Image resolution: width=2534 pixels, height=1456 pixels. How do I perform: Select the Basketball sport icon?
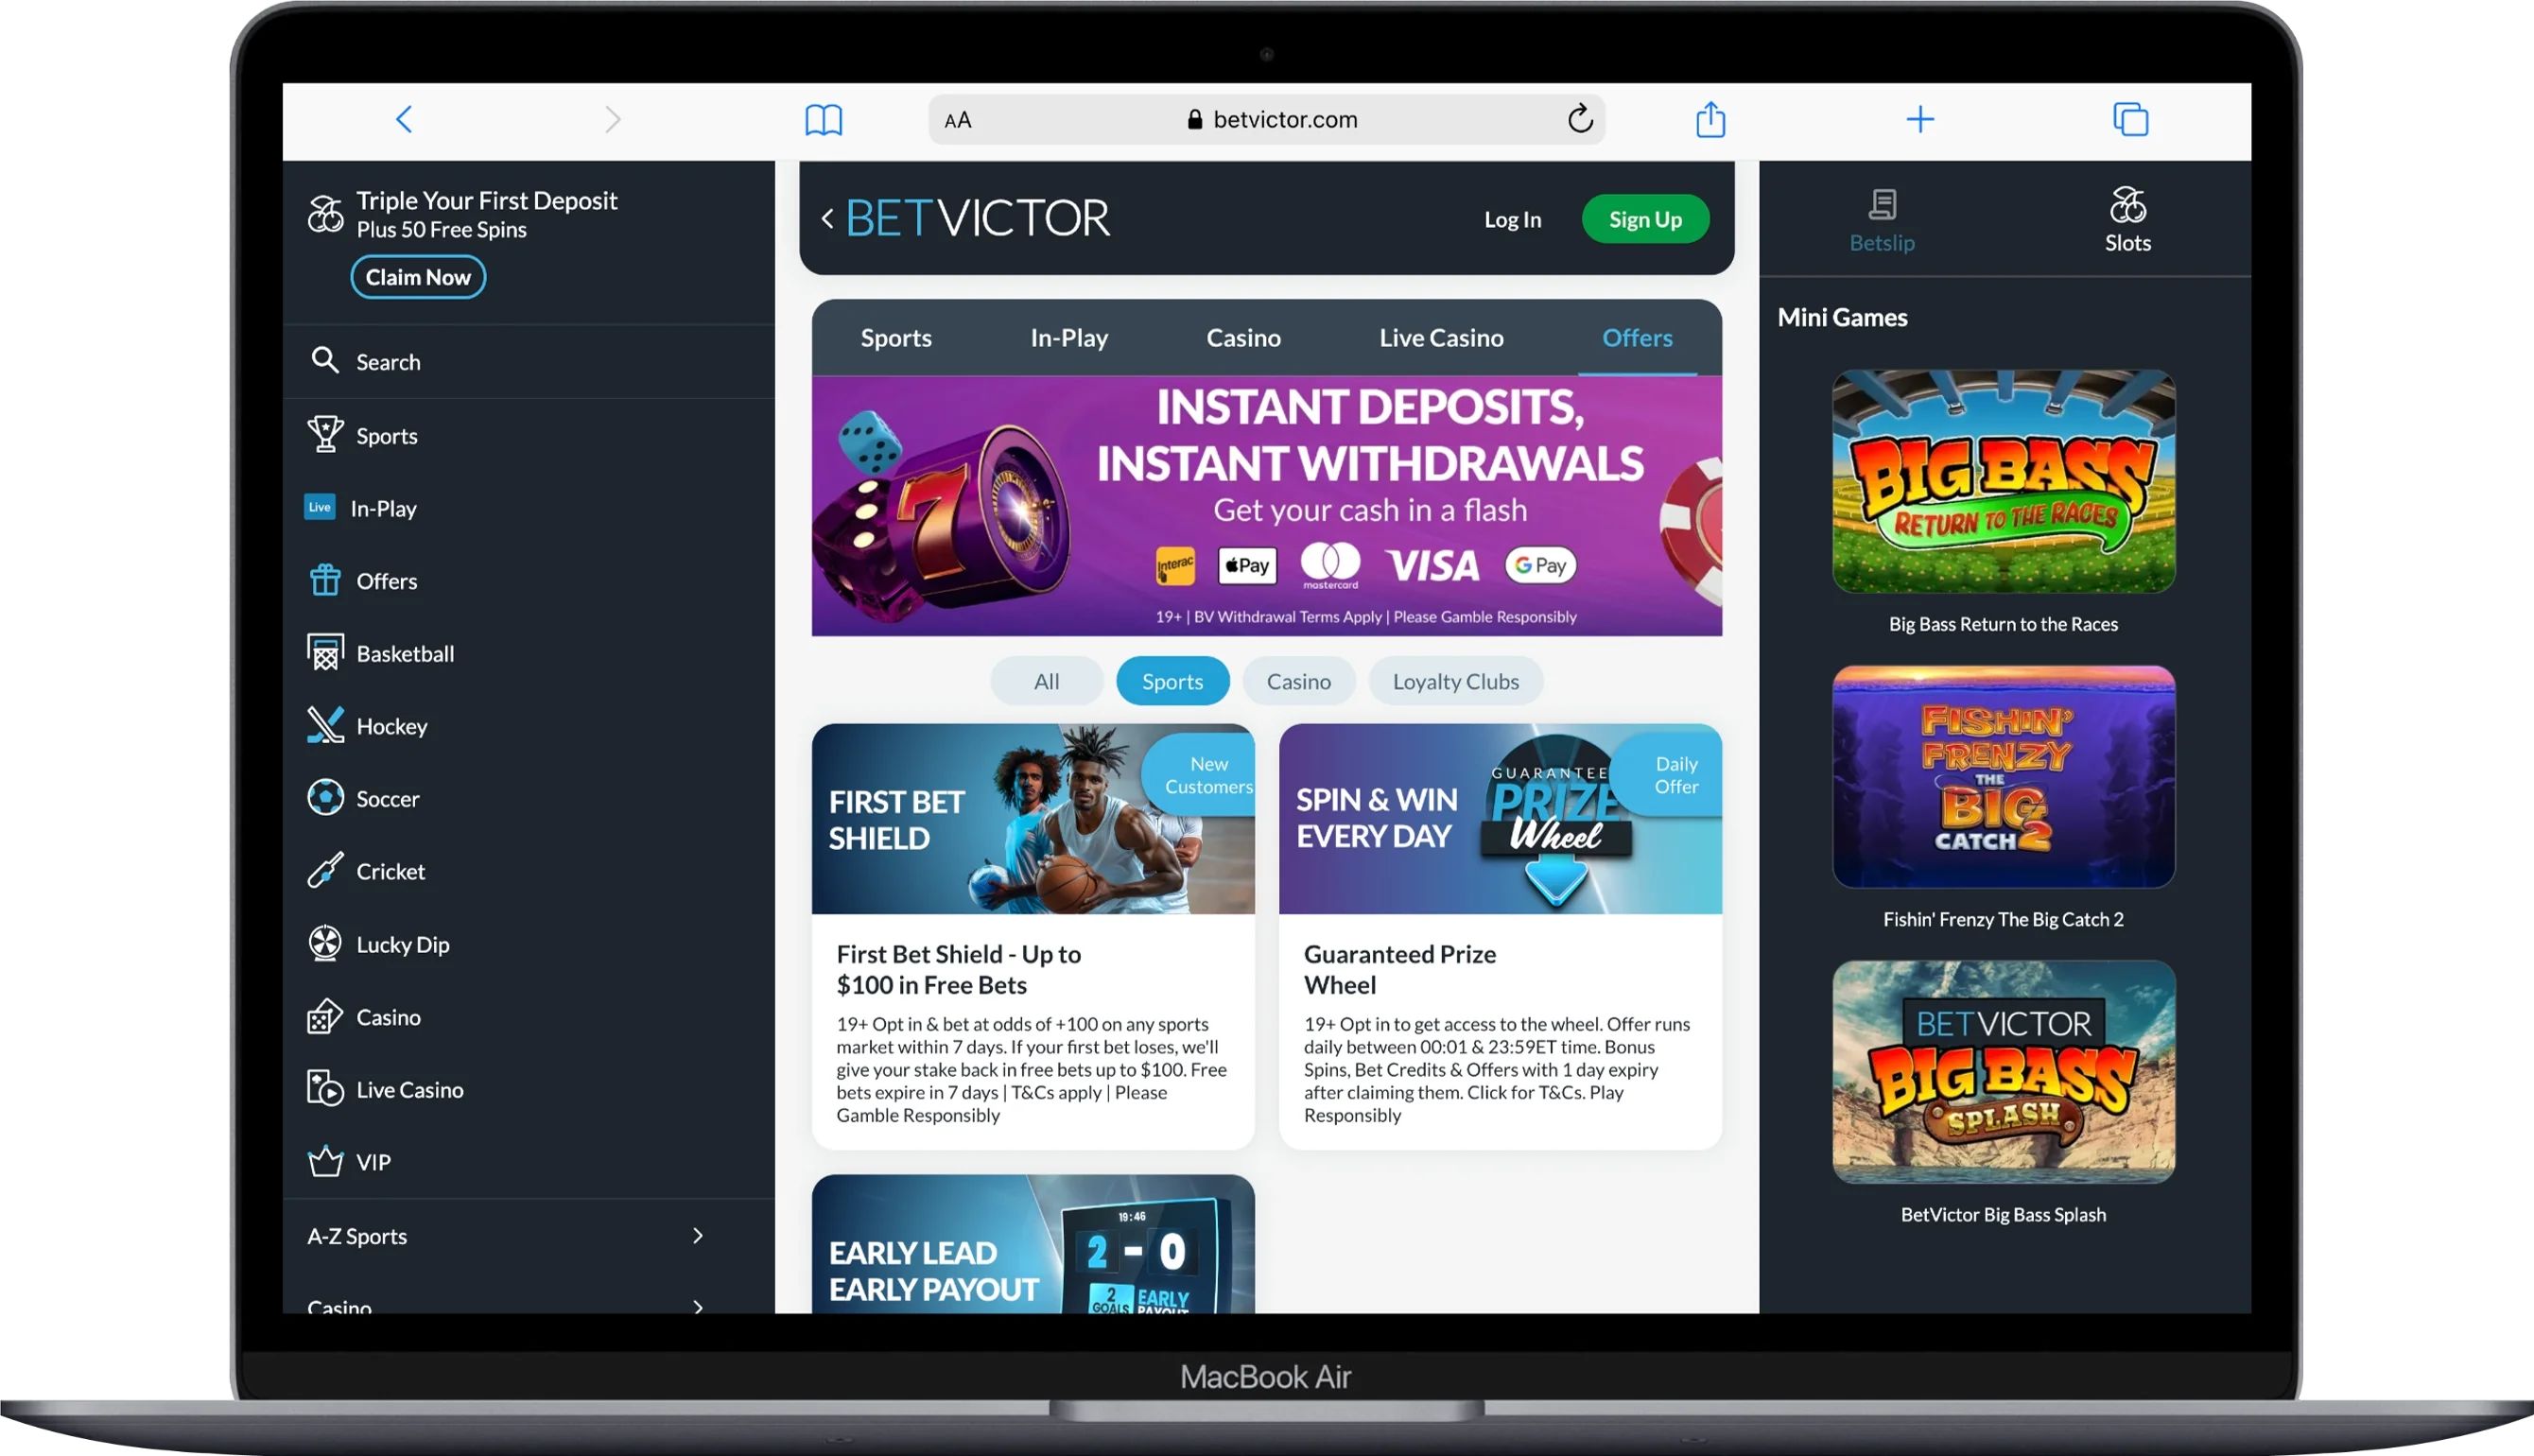pos(323,652)
